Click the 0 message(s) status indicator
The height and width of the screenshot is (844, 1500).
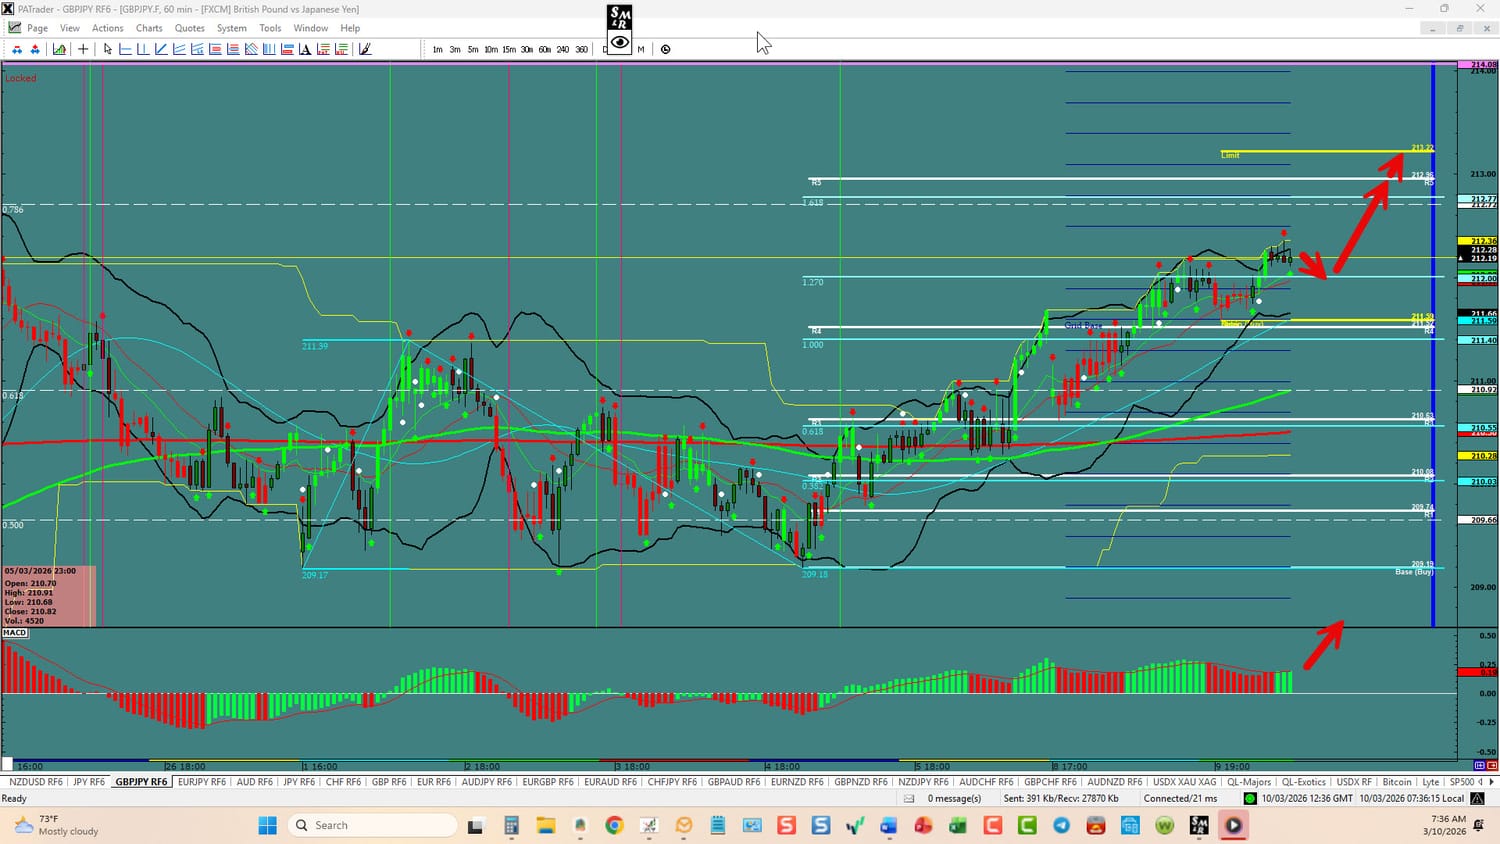point(954,798)
